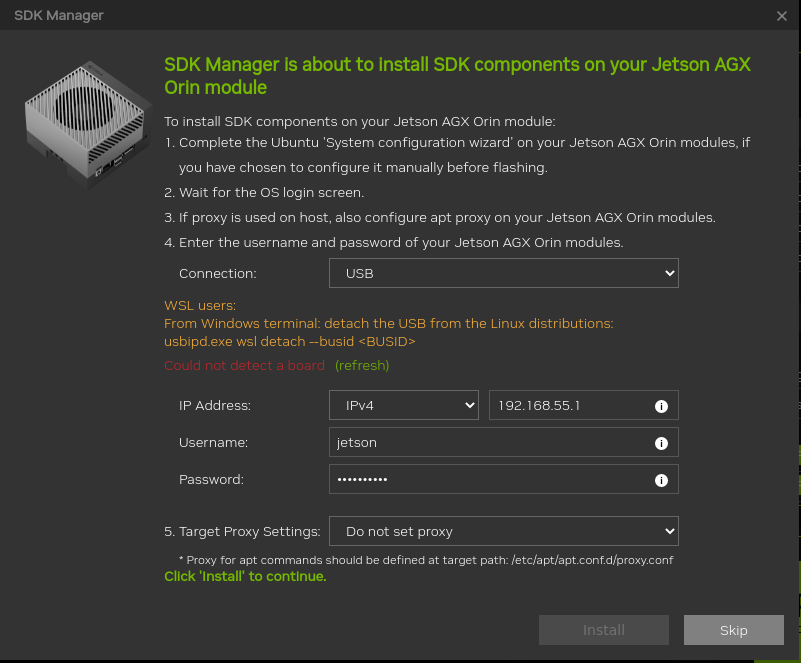Focus the IP address field showing 192.168.55.1

click(570, 405)
